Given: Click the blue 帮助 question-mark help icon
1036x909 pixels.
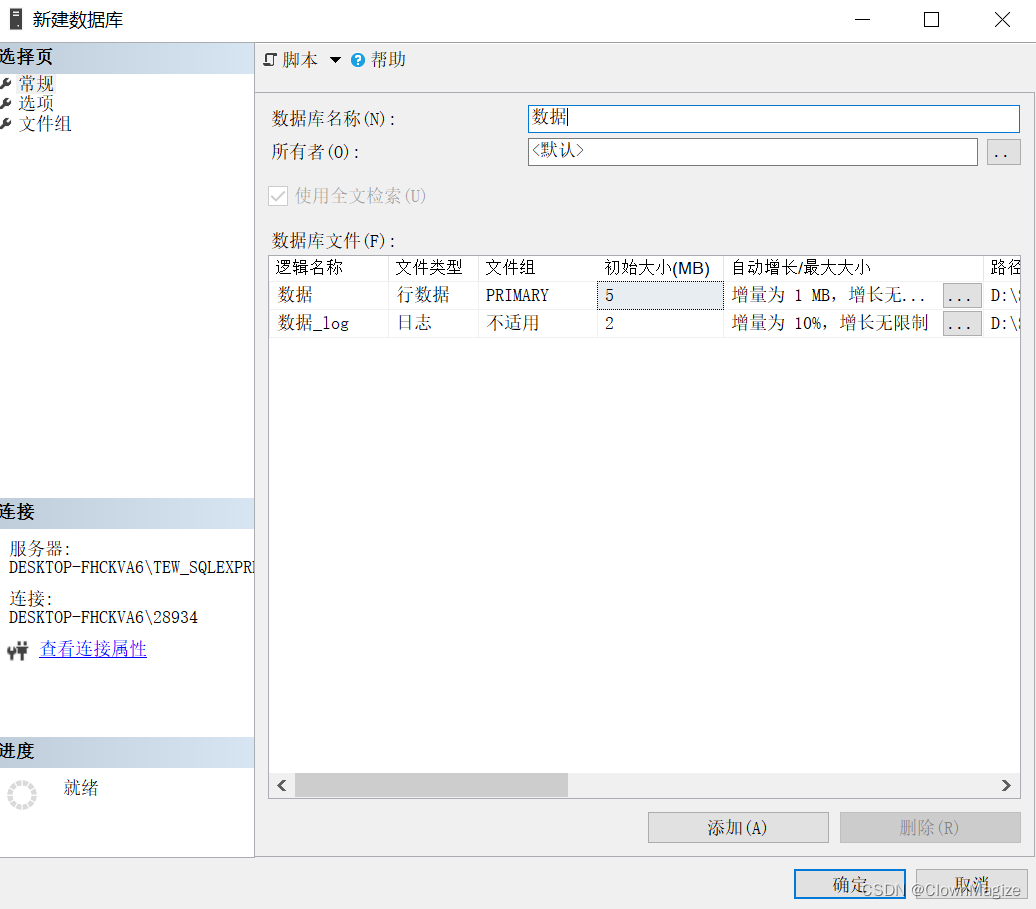Looking at the screenshot, I should coord(357,59).
